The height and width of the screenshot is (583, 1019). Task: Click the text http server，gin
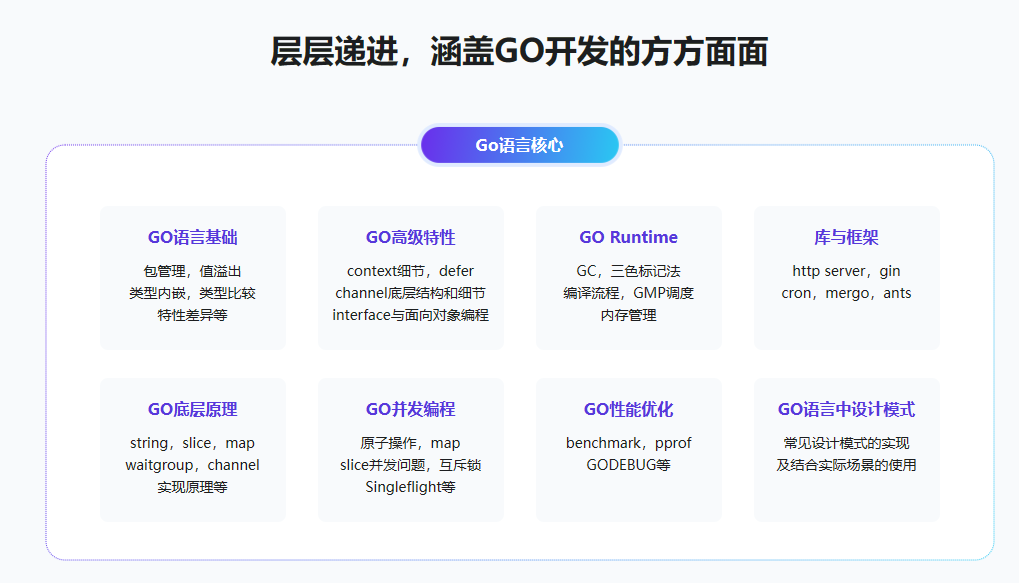coord(846,271)
